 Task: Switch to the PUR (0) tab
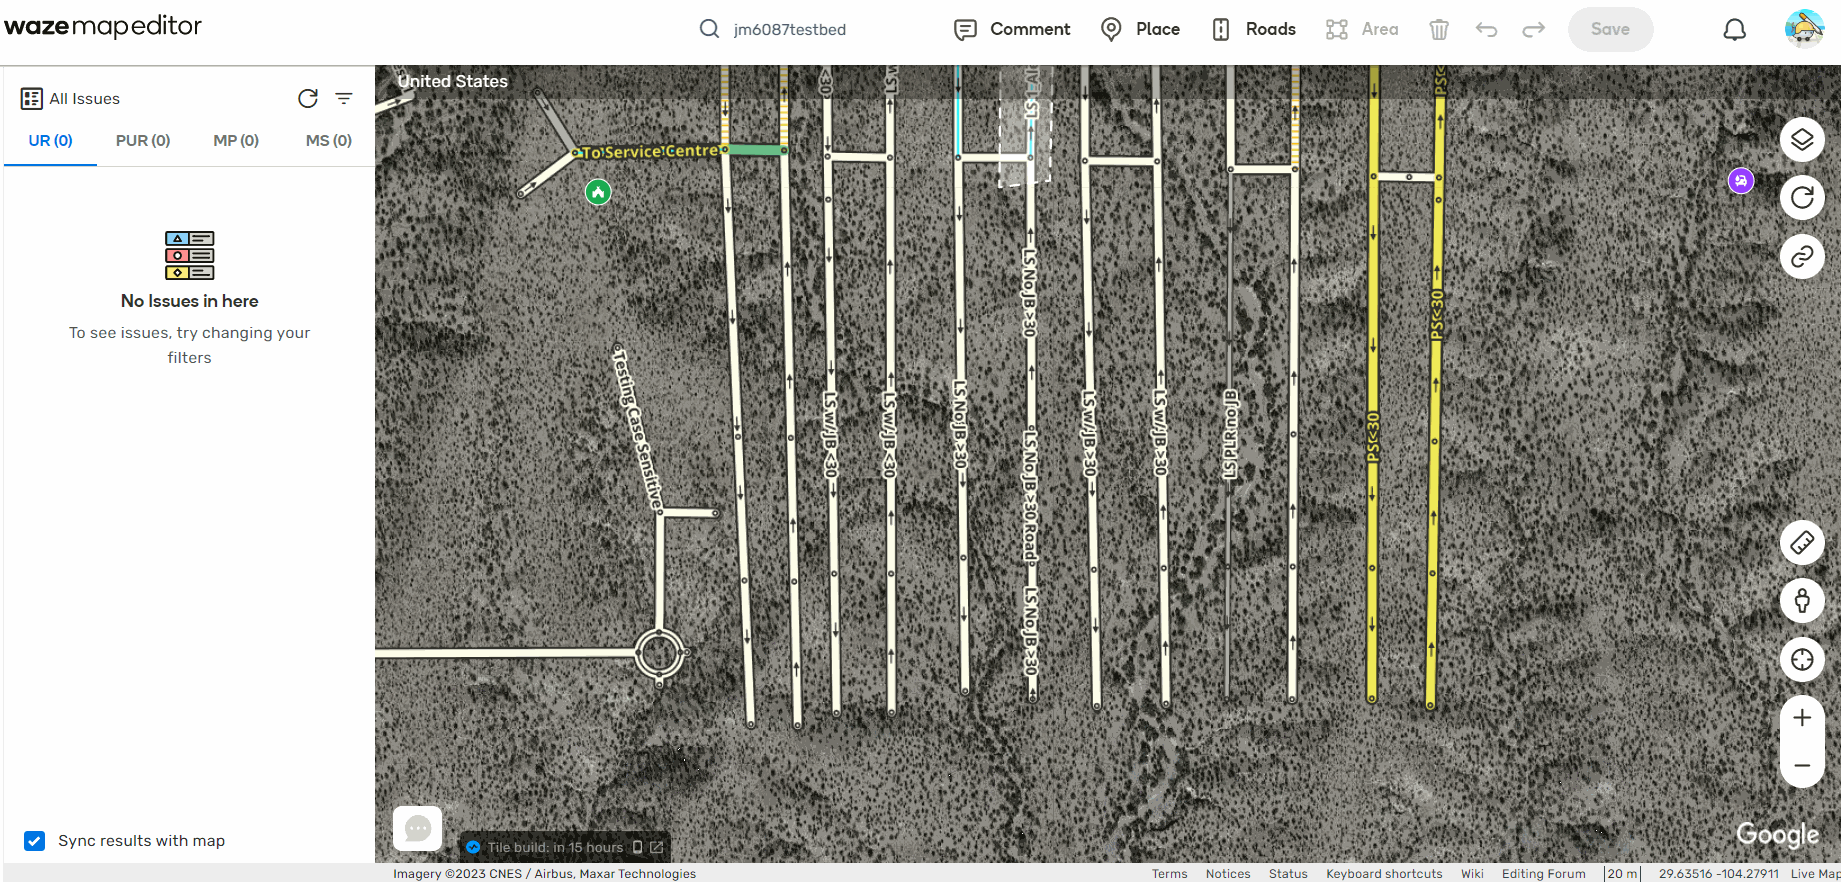pos(143,141)
